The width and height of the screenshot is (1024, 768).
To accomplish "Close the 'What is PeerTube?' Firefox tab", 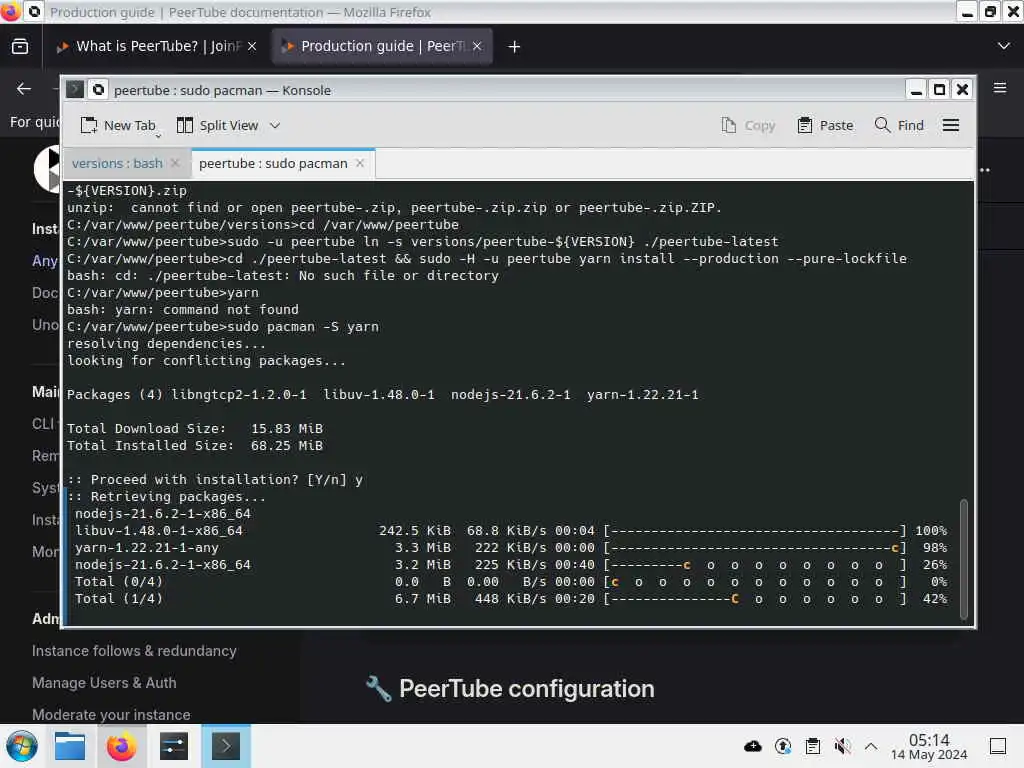I will [252, 46].
